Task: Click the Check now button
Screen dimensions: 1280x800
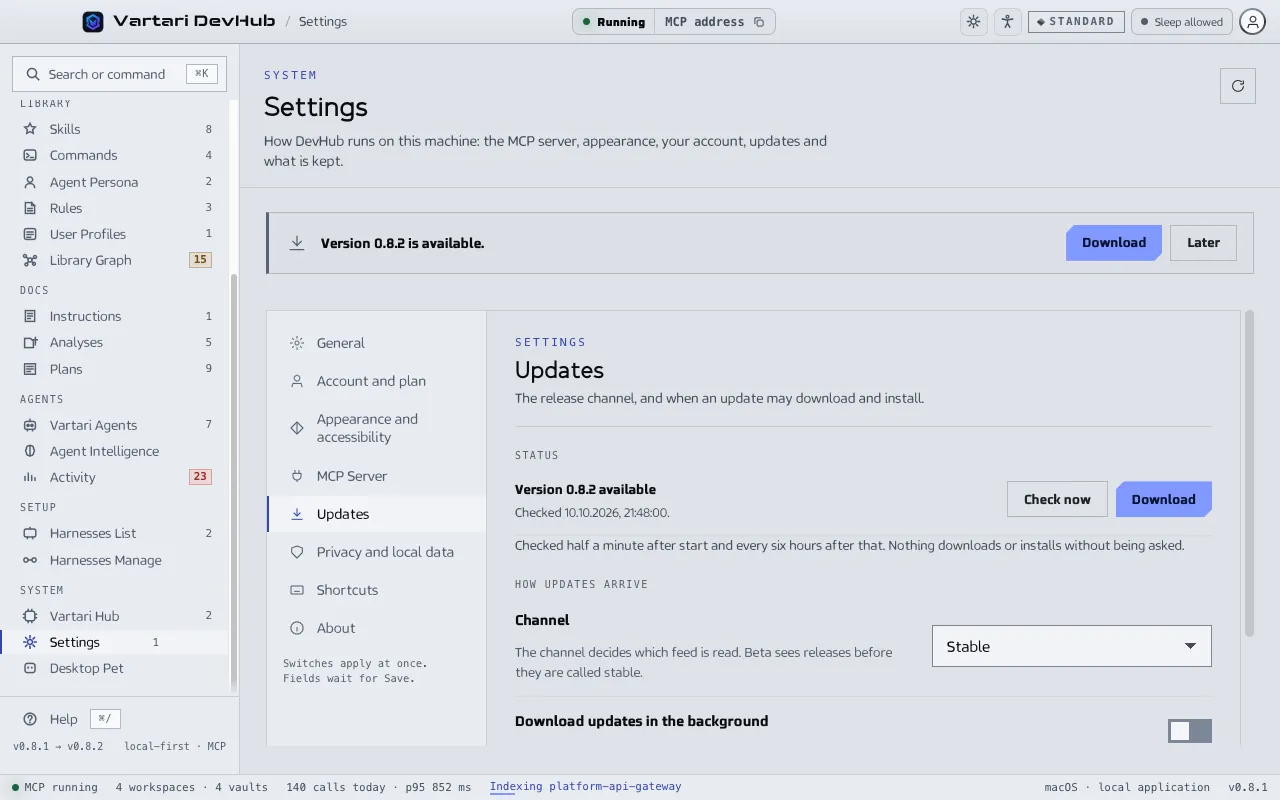Action: pos(1057,499)
